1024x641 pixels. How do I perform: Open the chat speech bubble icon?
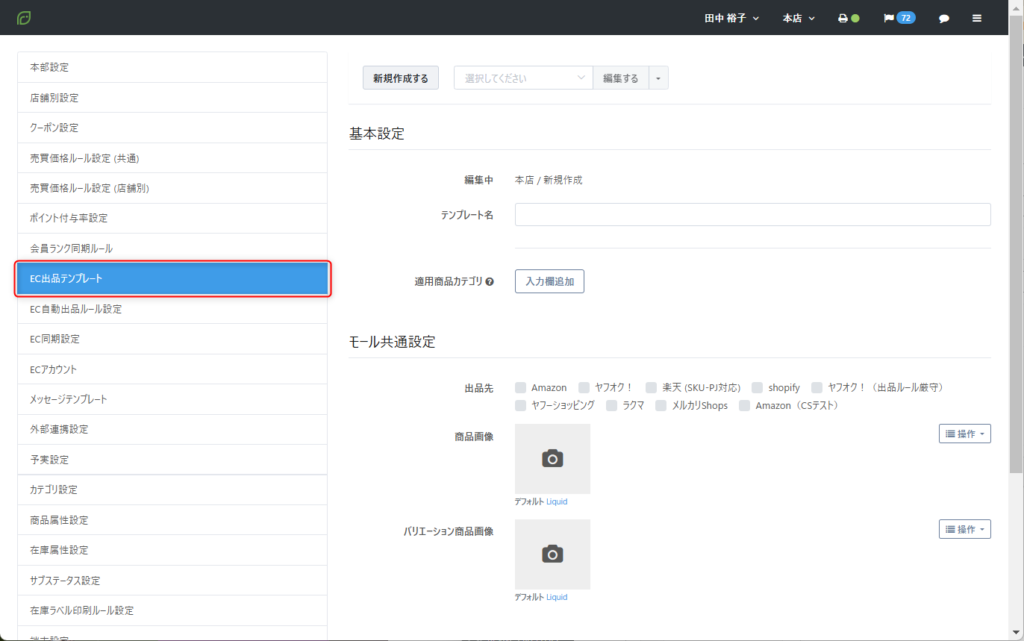[x=944, y=18]
